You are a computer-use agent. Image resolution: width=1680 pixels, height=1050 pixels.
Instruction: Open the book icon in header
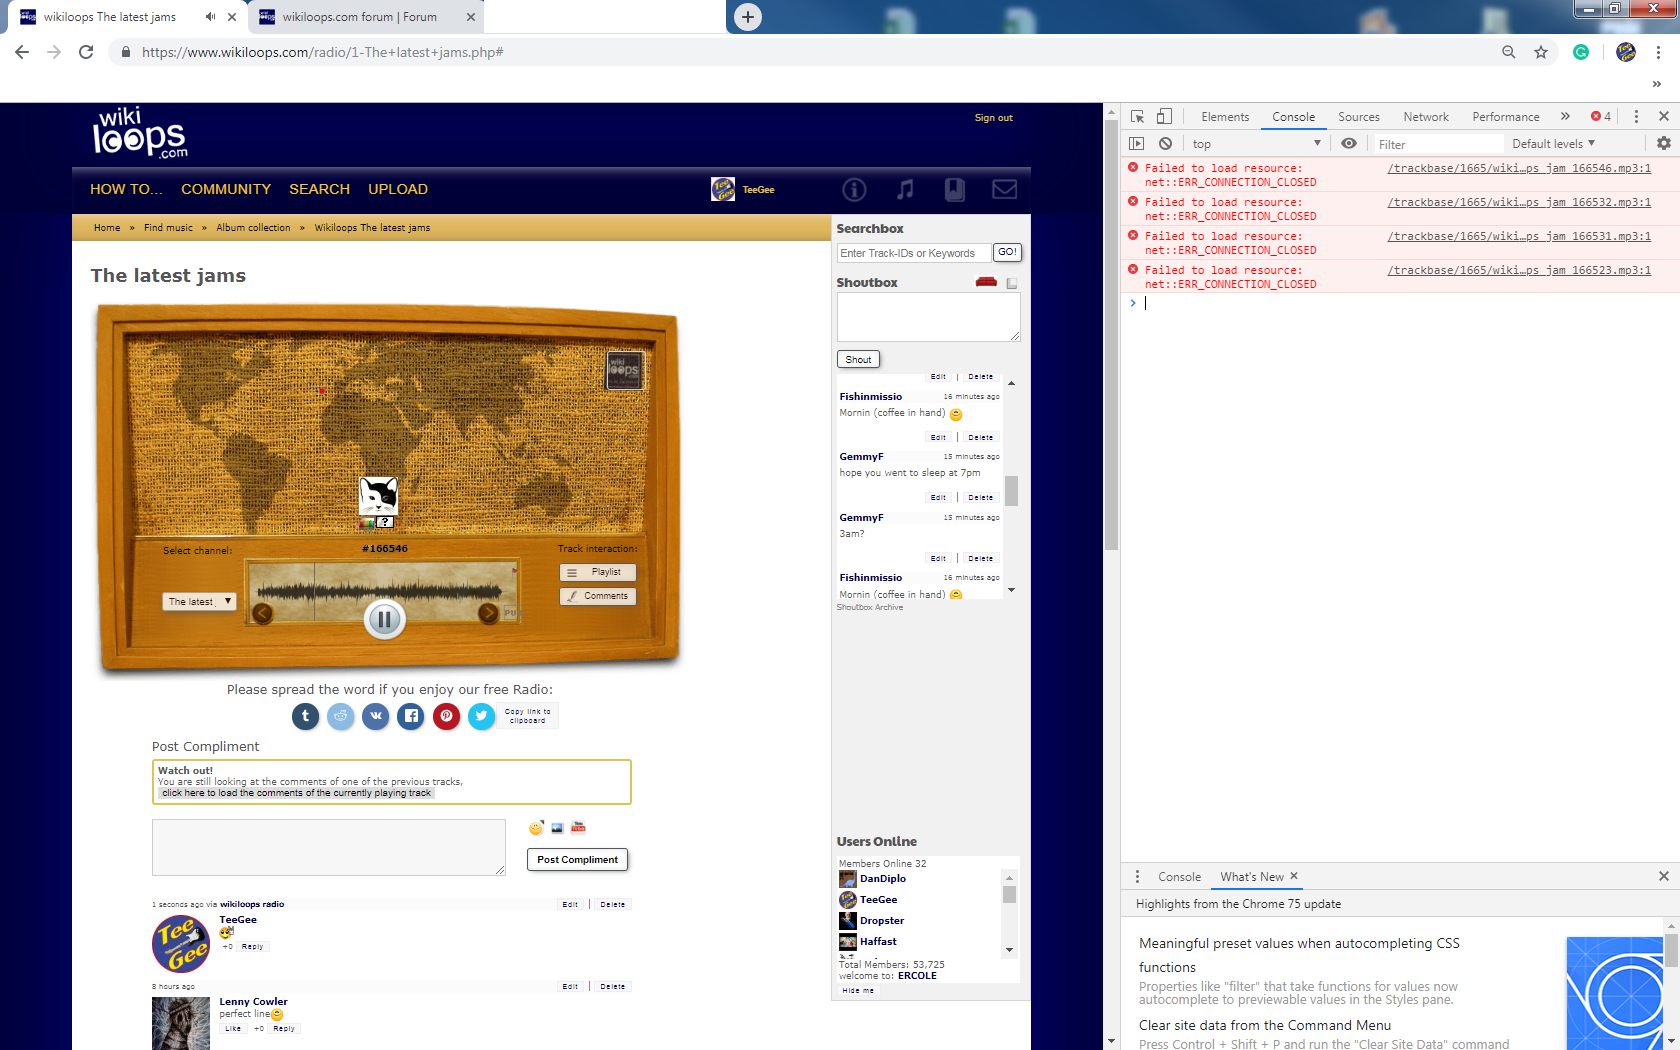pos(955,189)
